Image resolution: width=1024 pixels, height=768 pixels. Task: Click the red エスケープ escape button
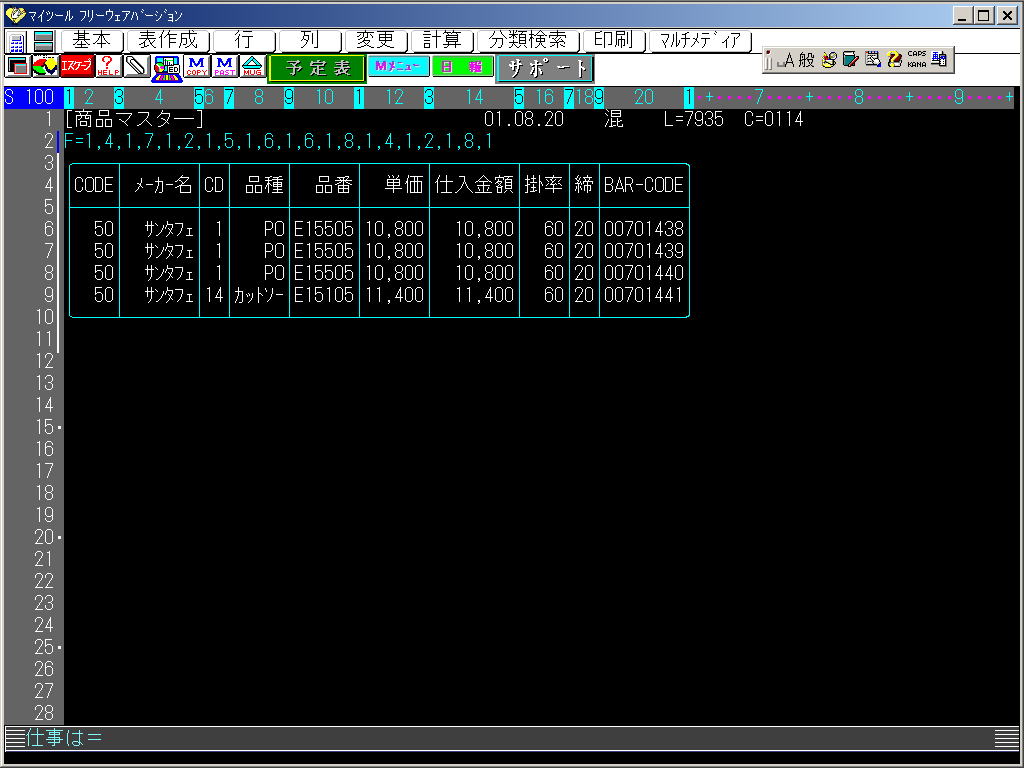click(x=76, y=66)
